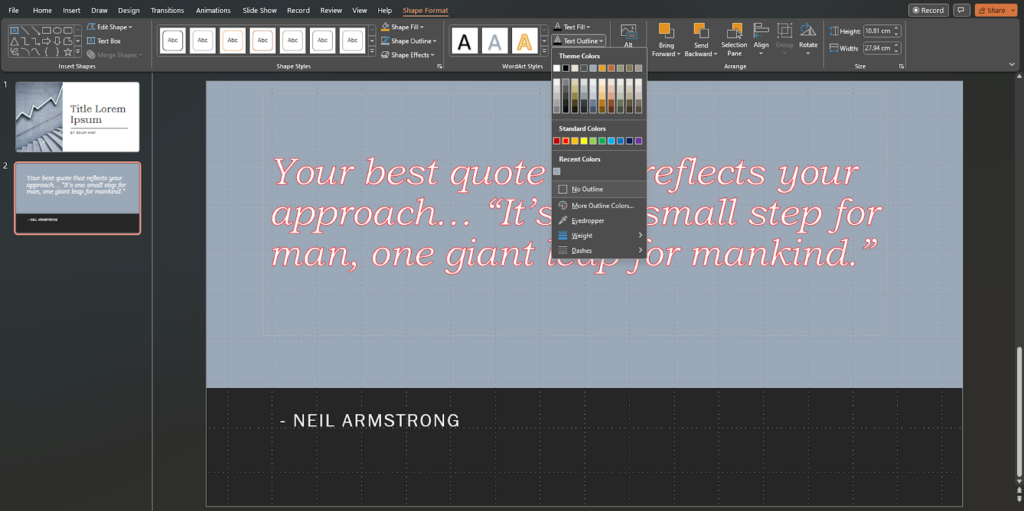Pick the red standard color swatch
The width and height of the screenshot is (1024, 511).
pos(557,141)
